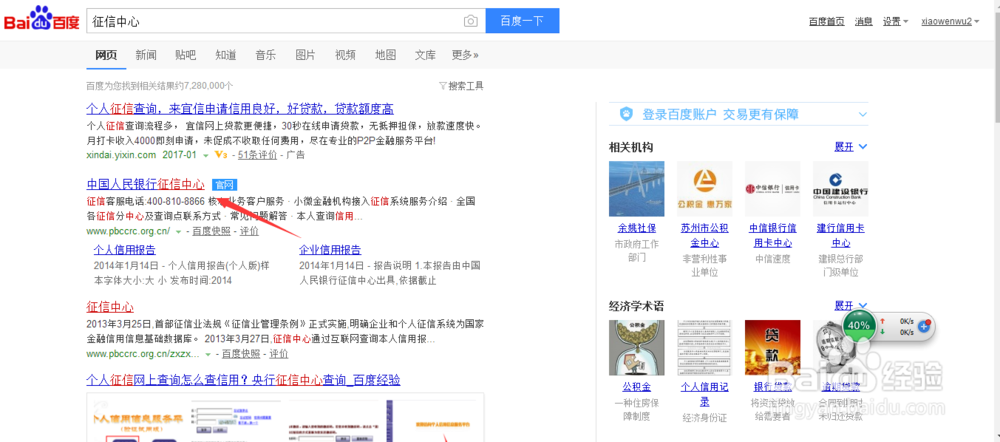1000x442 pixels.
Task: Click the Baidu logo
Action: pos(42,20)
